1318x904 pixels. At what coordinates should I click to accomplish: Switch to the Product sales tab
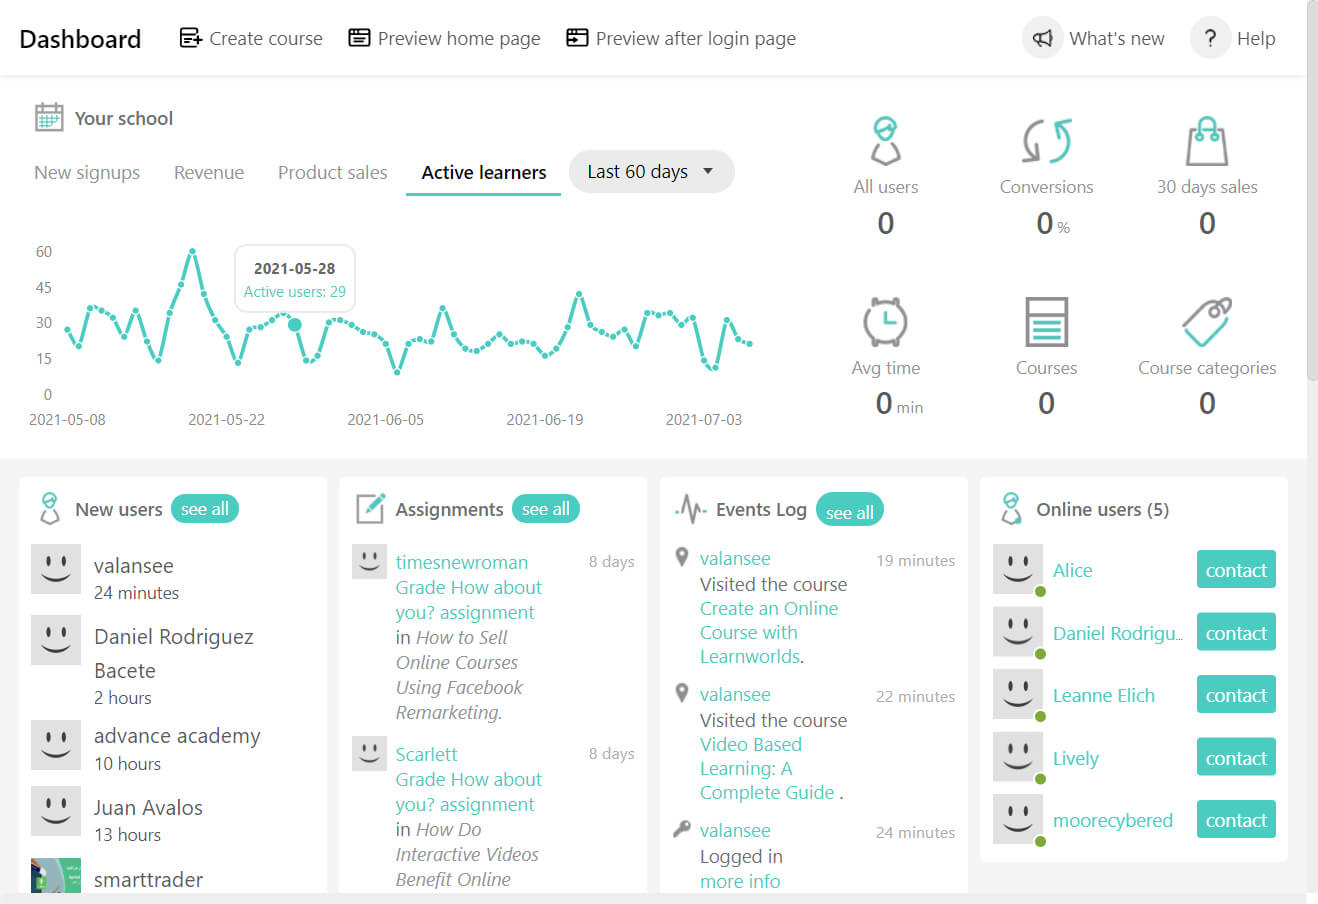332,172
